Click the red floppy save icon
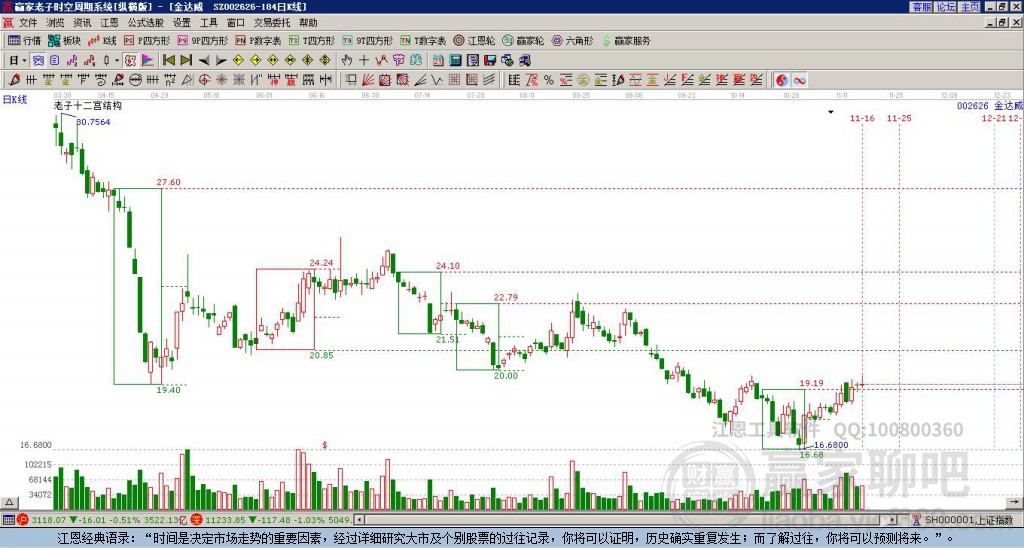 (x=490, y=61)
